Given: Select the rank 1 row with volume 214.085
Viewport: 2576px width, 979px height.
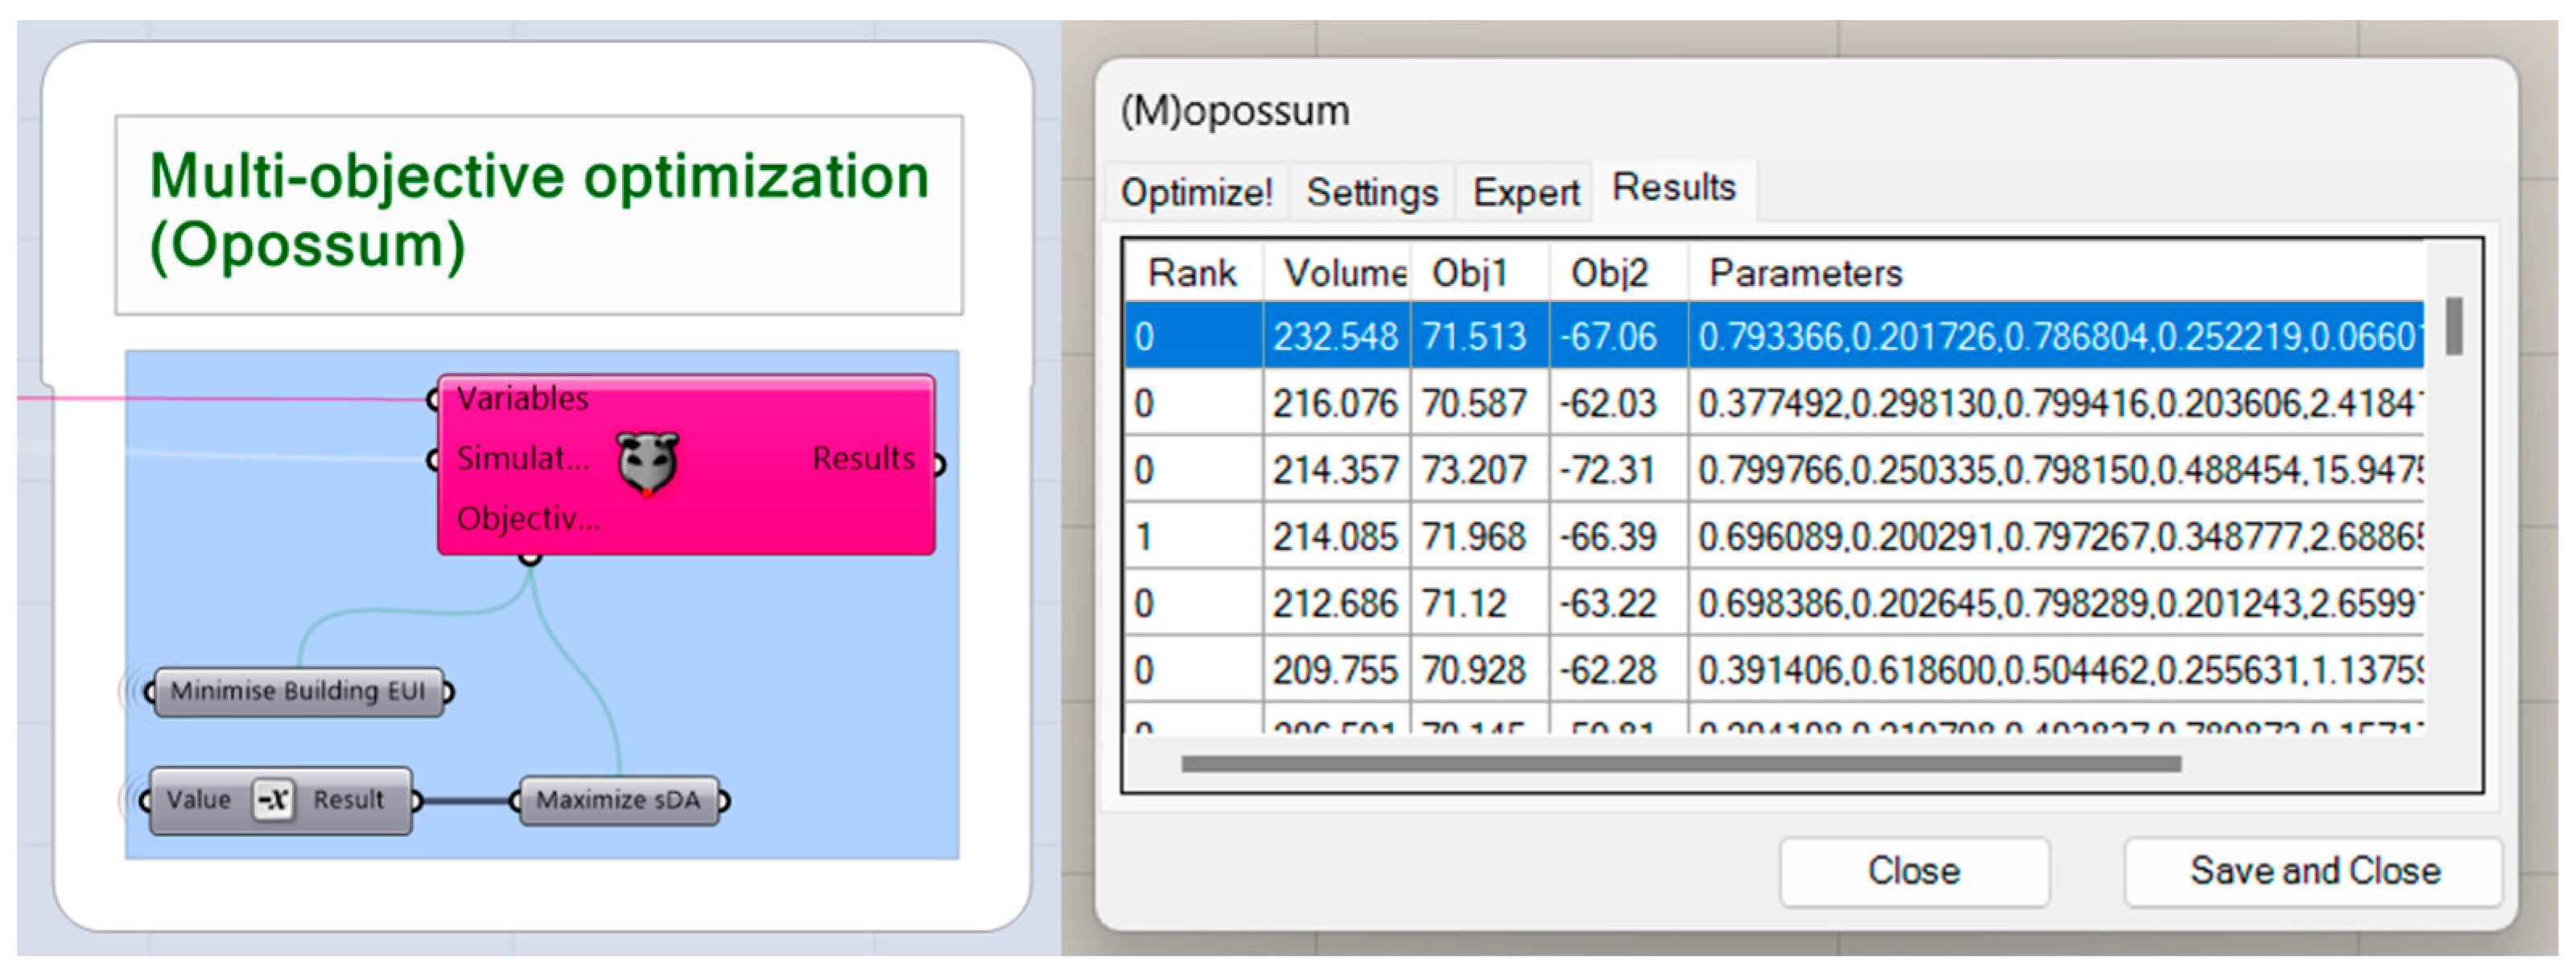Looking at the screenshot, I should tap(1335, 538).
